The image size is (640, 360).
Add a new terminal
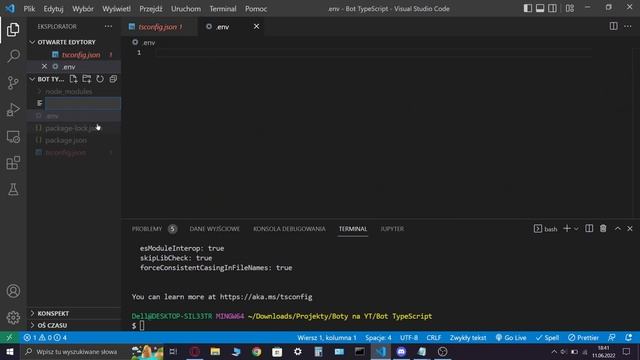click(x=567, y=229)
